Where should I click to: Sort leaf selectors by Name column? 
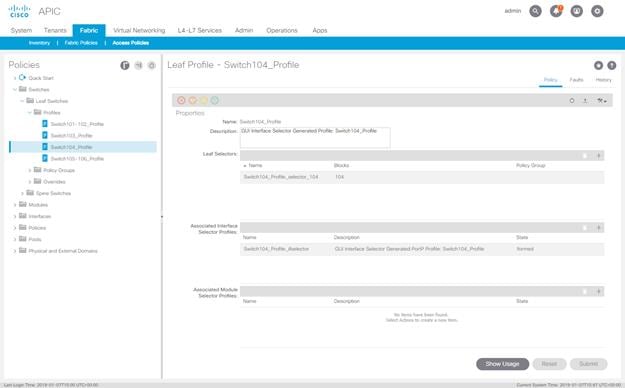255,165
